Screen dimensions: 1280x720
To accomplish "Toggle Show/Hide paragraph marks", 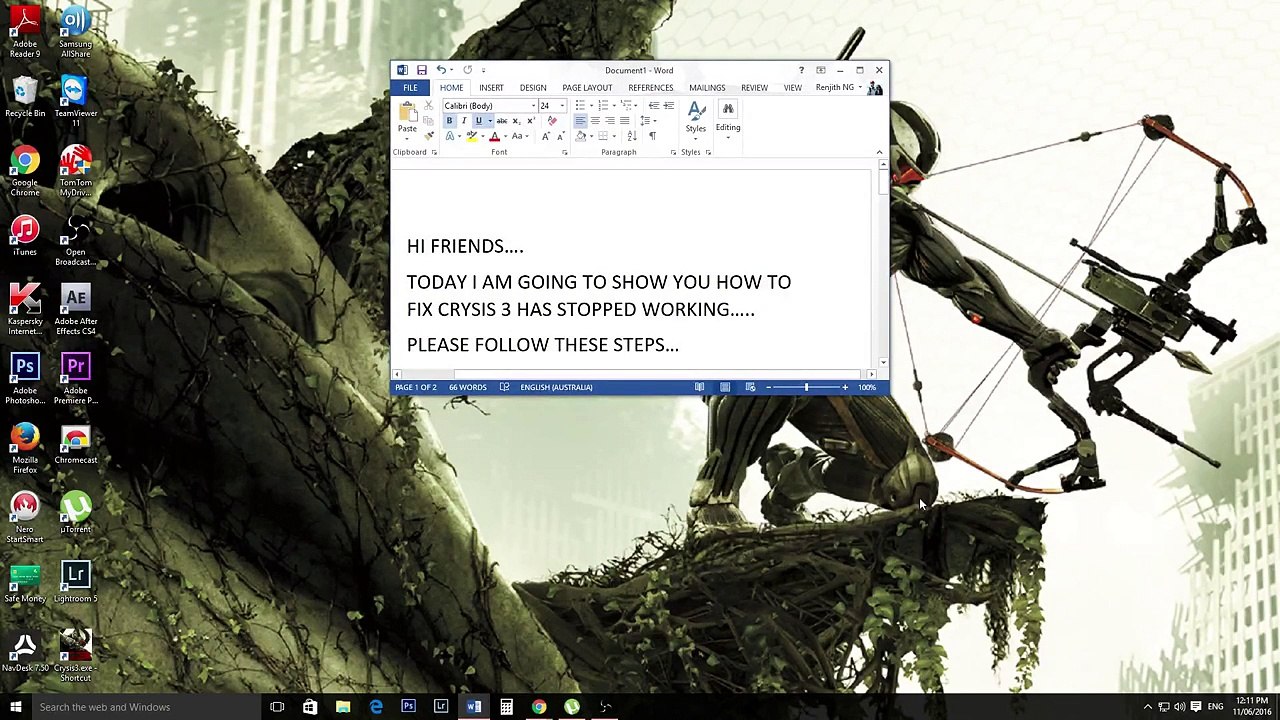I will pos(652,136).
